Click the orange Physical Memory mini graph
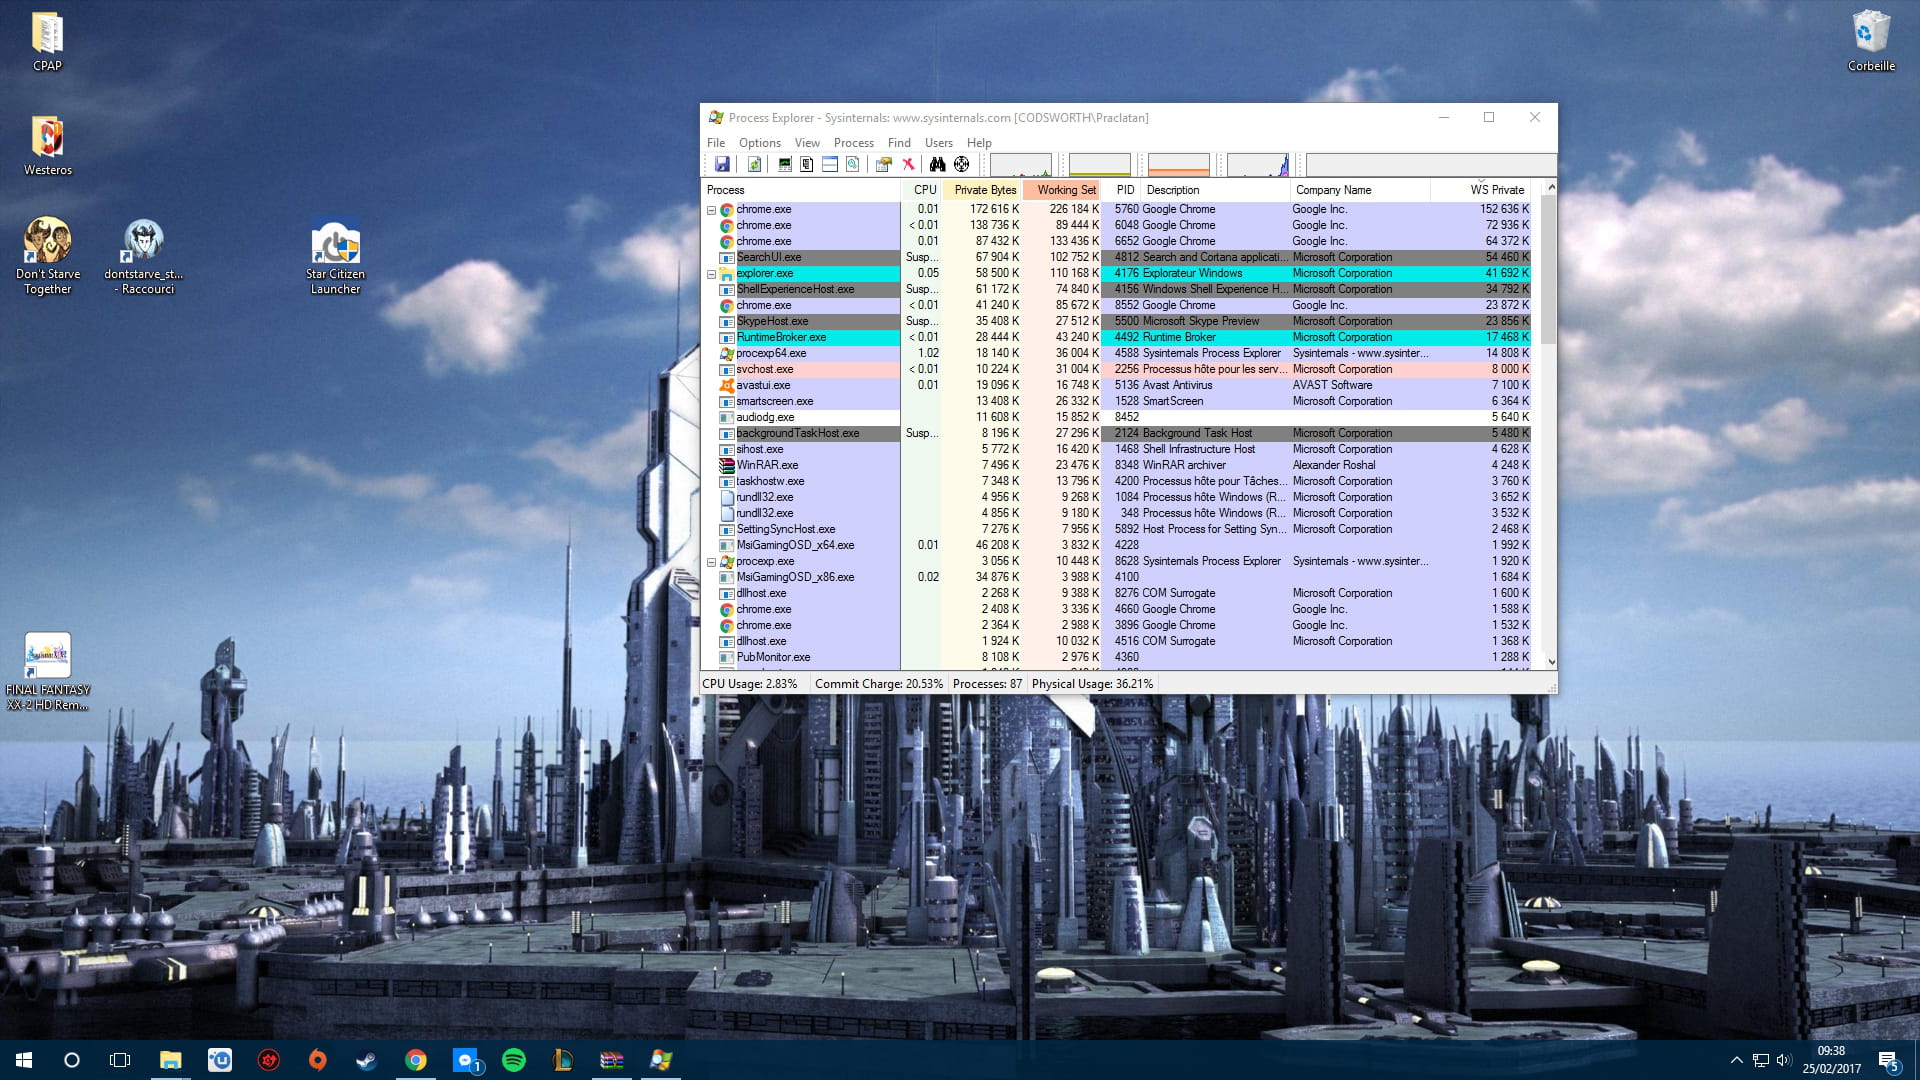This screenshot has width=1920, height=1080. pos(1178,165)
